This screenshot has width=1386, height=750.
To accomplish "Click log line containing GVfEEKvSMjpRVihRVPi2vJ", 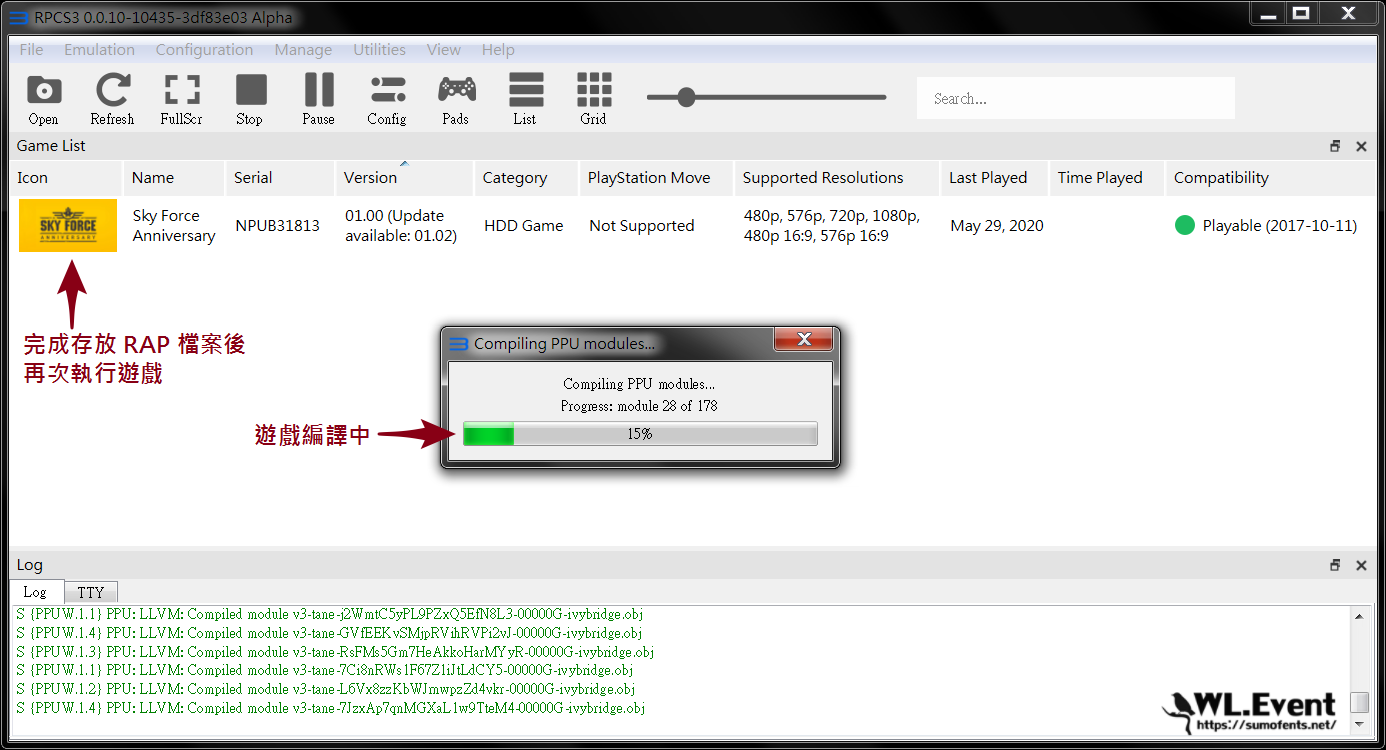I will click(330, 633).
